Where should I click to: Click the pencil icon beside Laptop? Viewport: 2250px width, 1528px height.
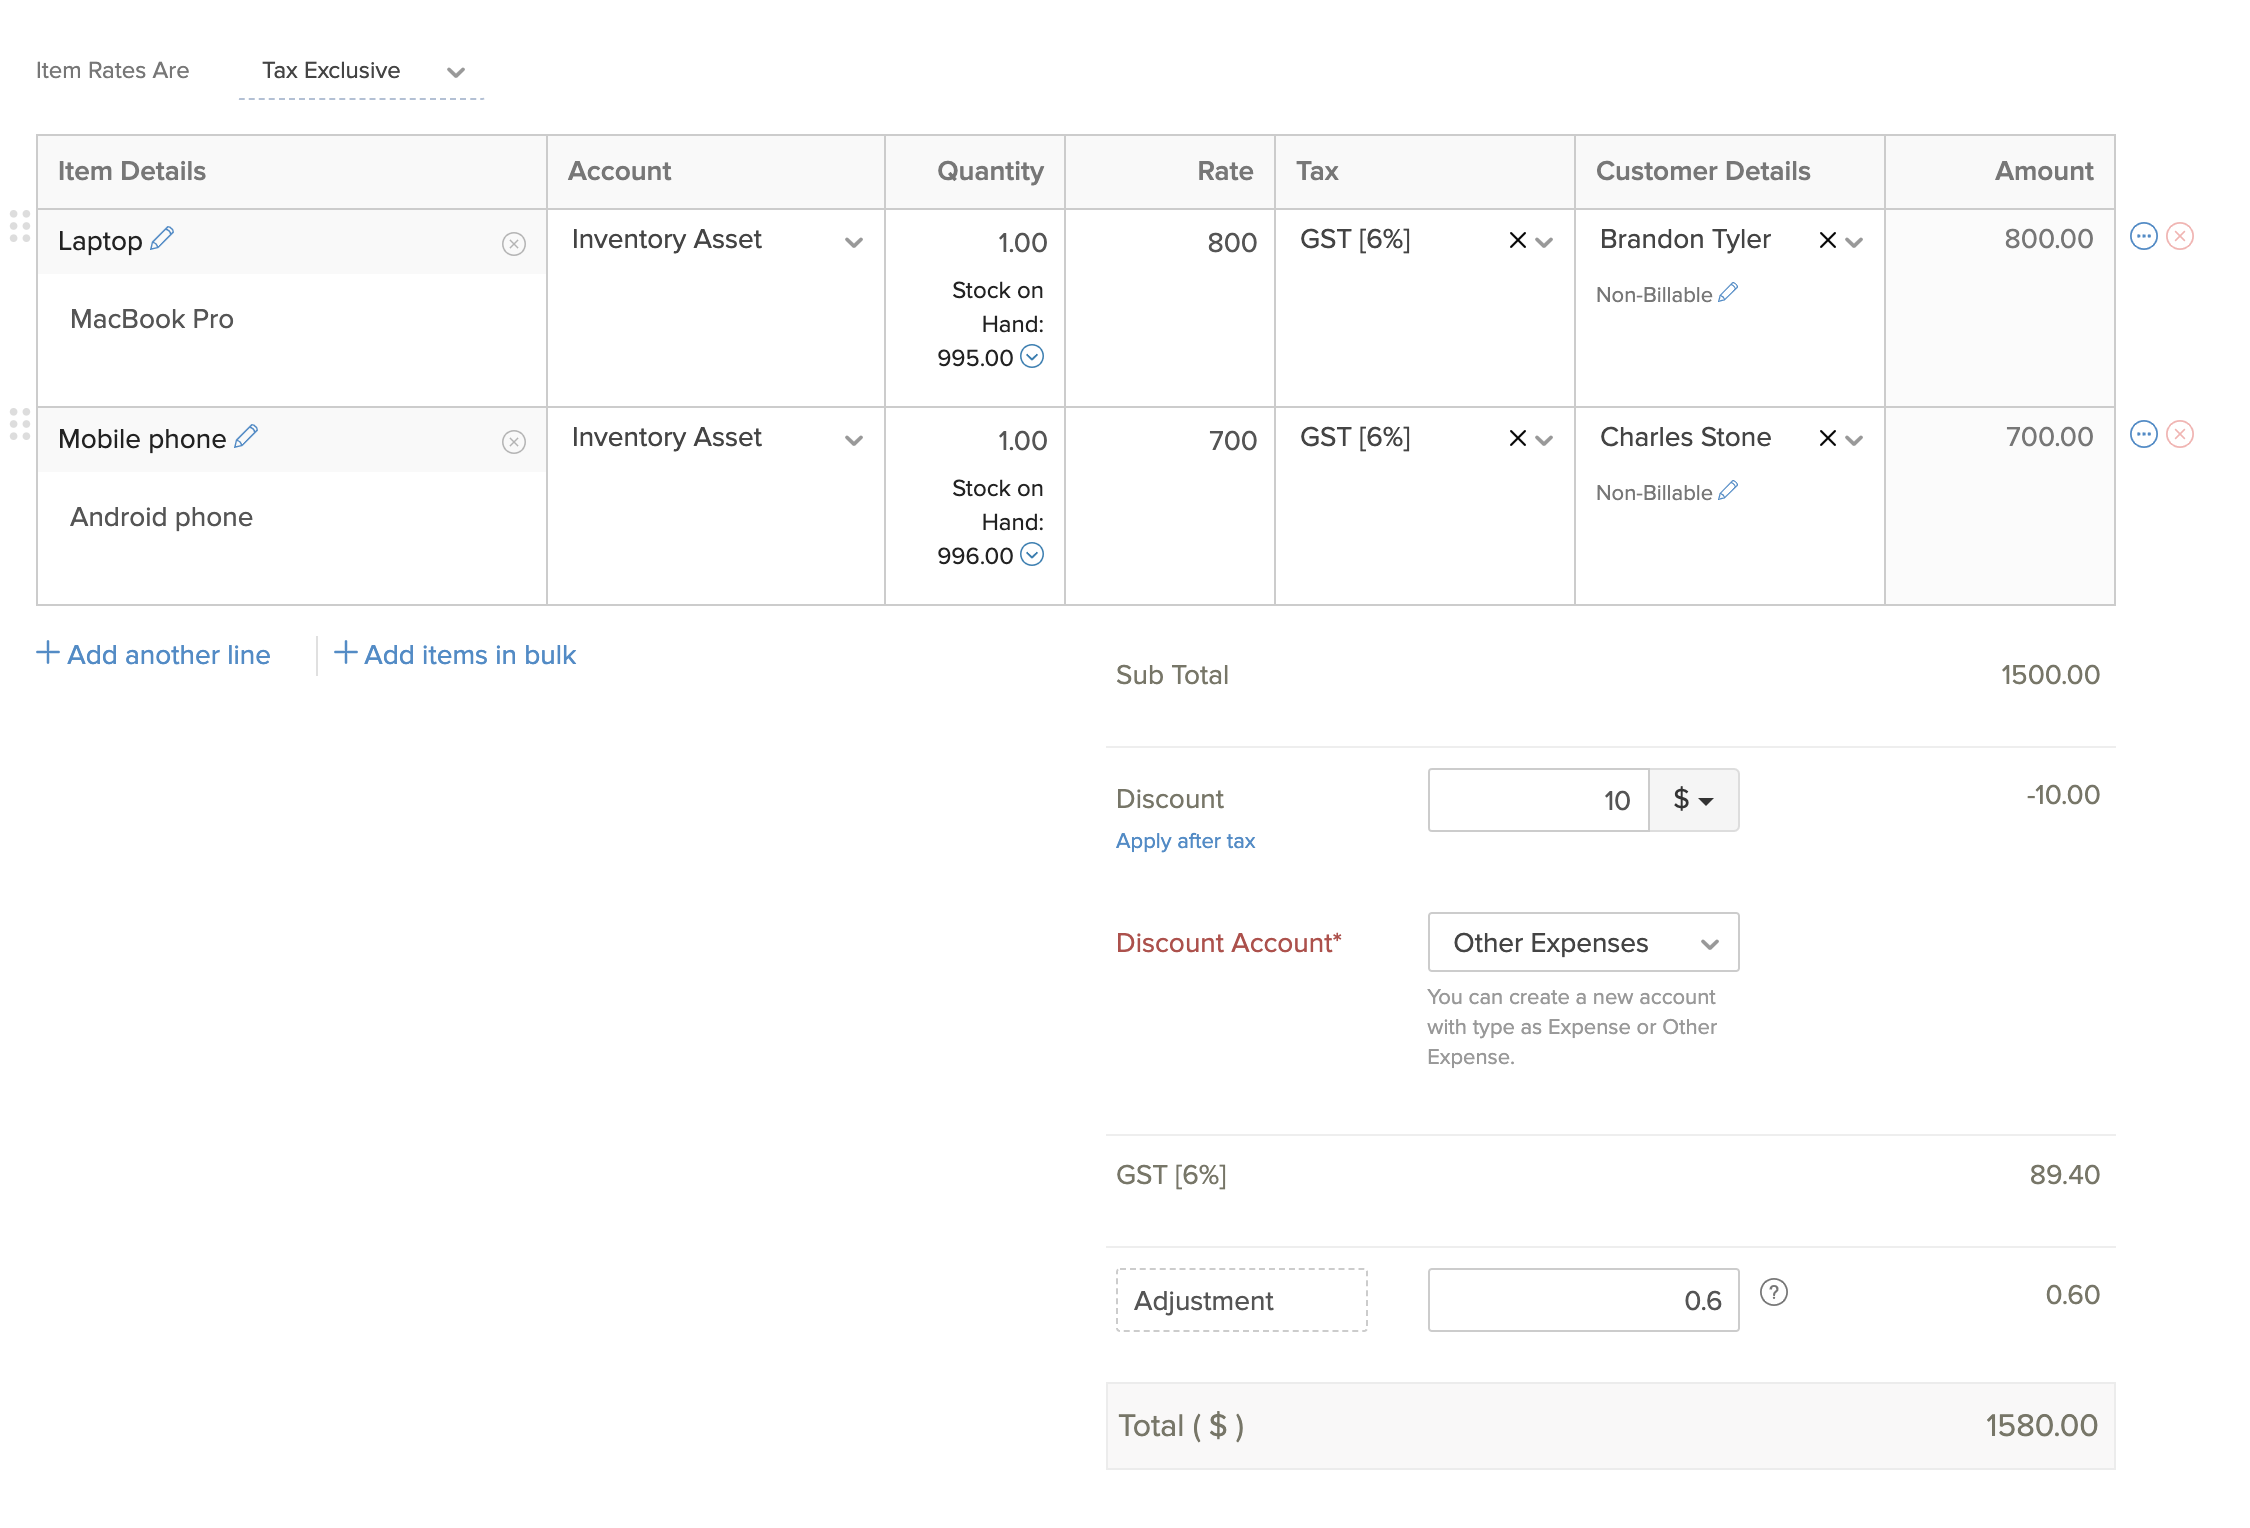(x=162, y=239)
